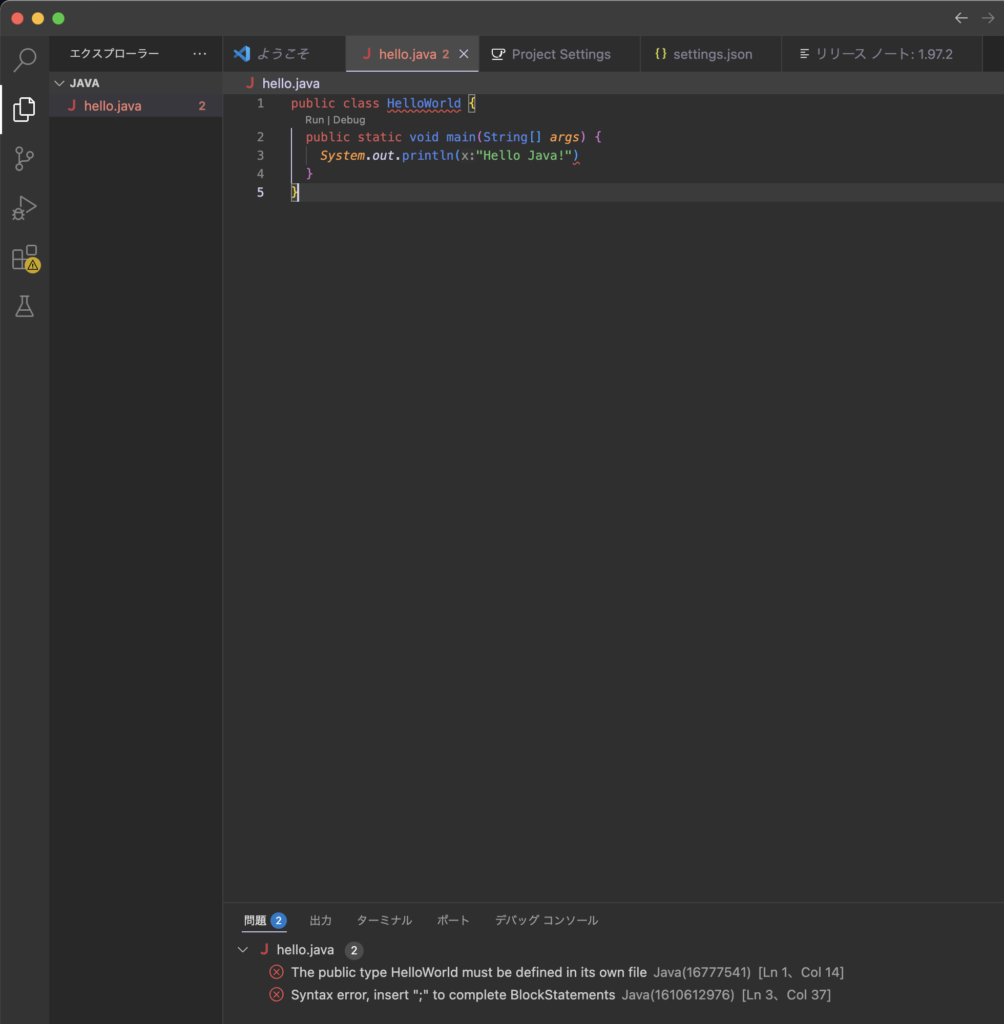Open the Project Settings tab

(560, 54)
